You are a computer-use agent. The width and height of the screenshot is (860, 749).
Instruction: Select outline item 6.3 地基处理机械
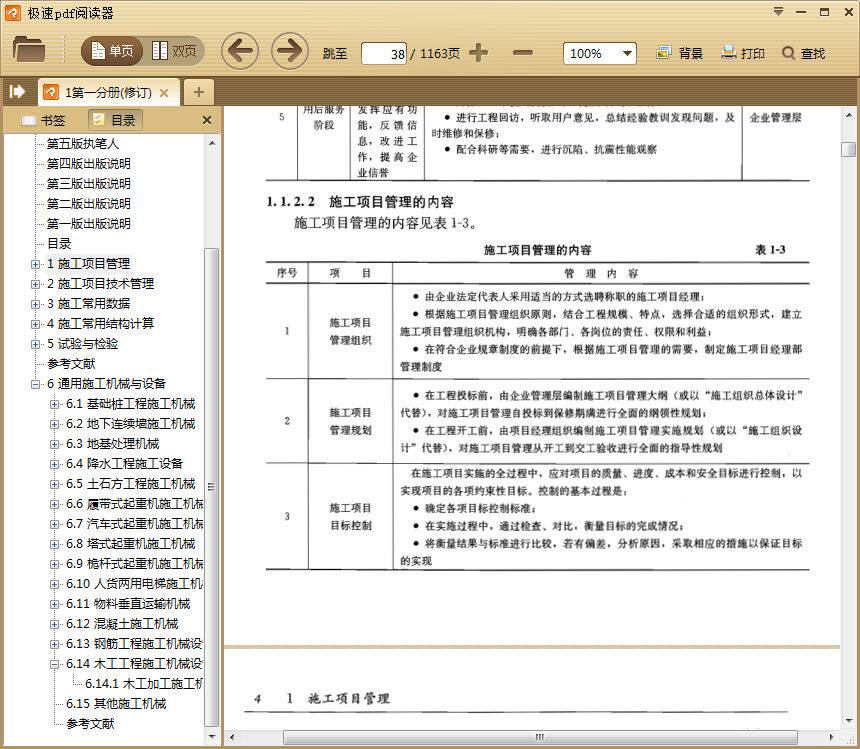pos(112,444)
